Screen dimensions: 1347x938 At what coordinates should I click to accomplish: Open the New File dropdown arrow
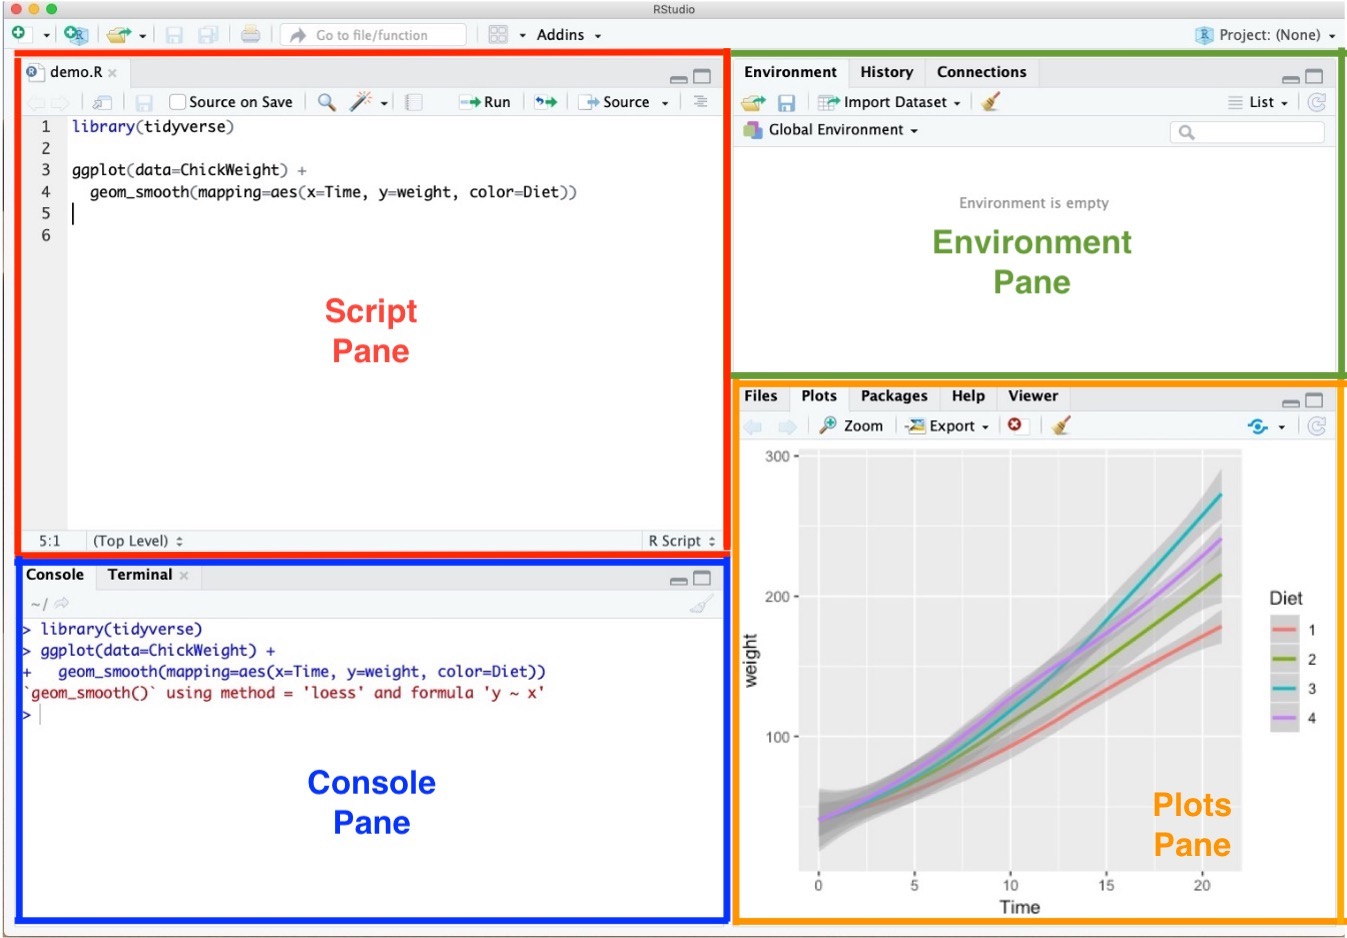point(46,36)
